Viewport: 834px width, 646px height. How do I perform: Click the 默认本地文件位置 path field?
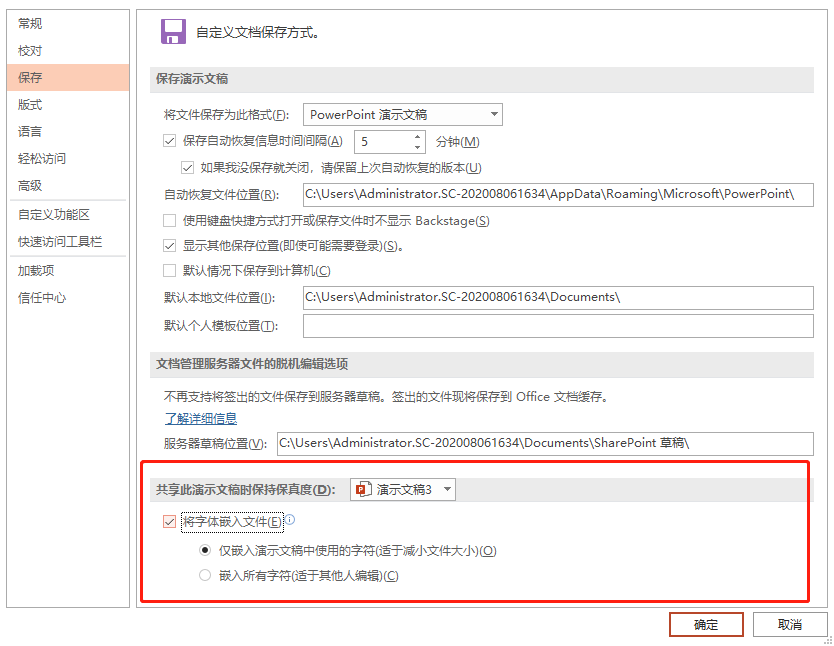[558, 298]
